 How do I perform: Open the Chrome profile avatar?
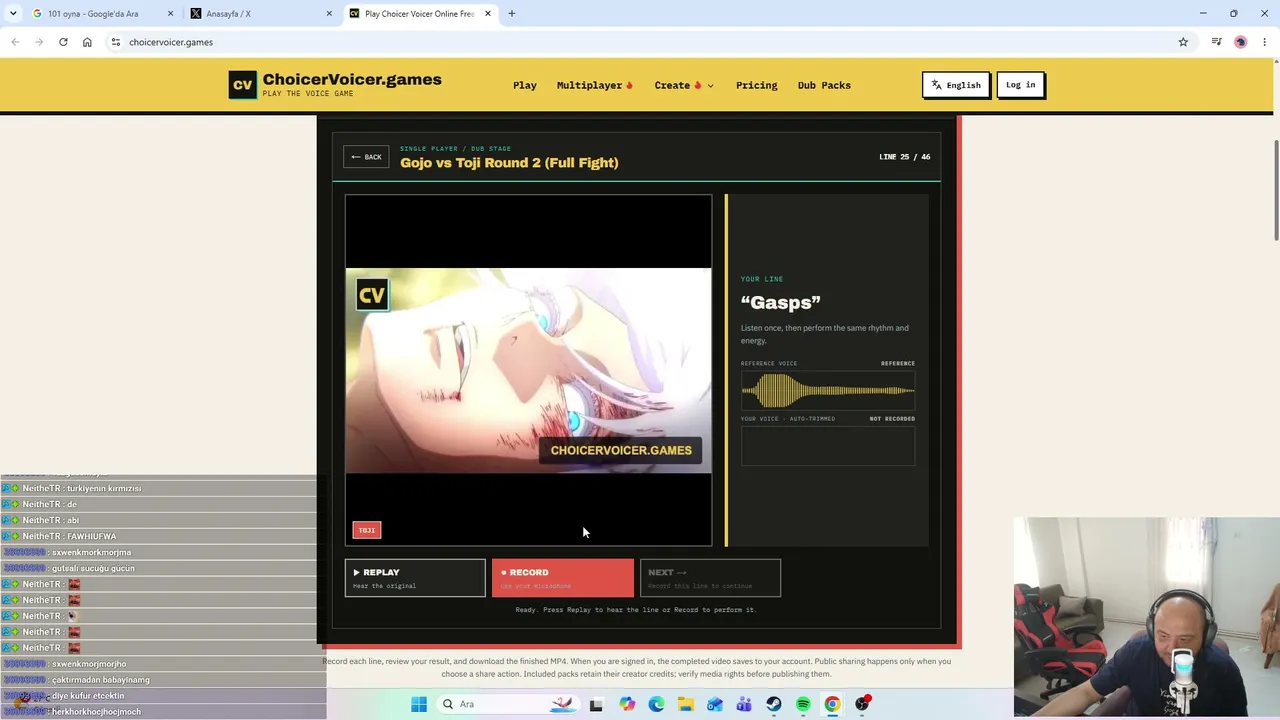click(1241, 42)
